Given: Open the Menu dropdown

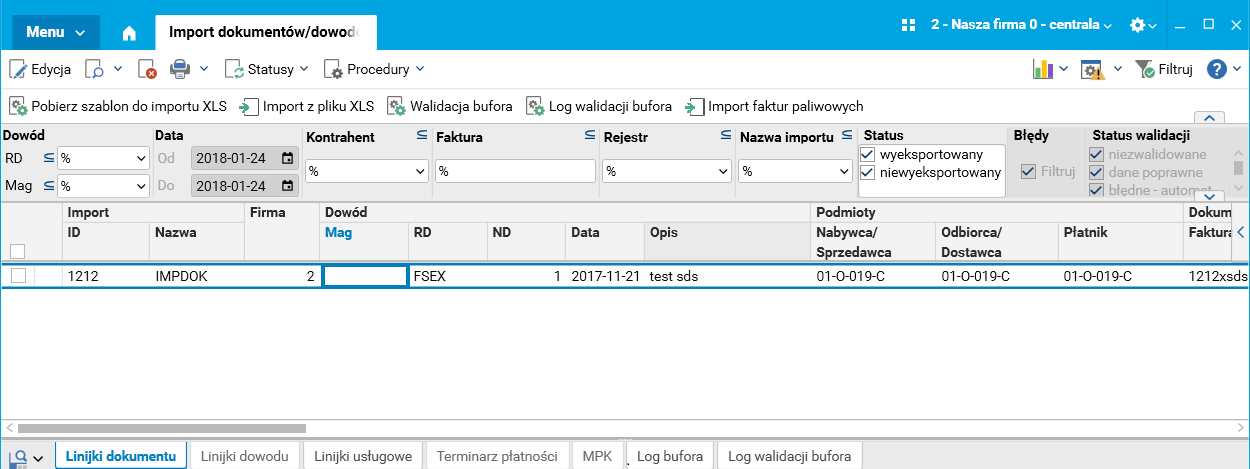Looking at the screenshot, I should click(x=56, y=32).
